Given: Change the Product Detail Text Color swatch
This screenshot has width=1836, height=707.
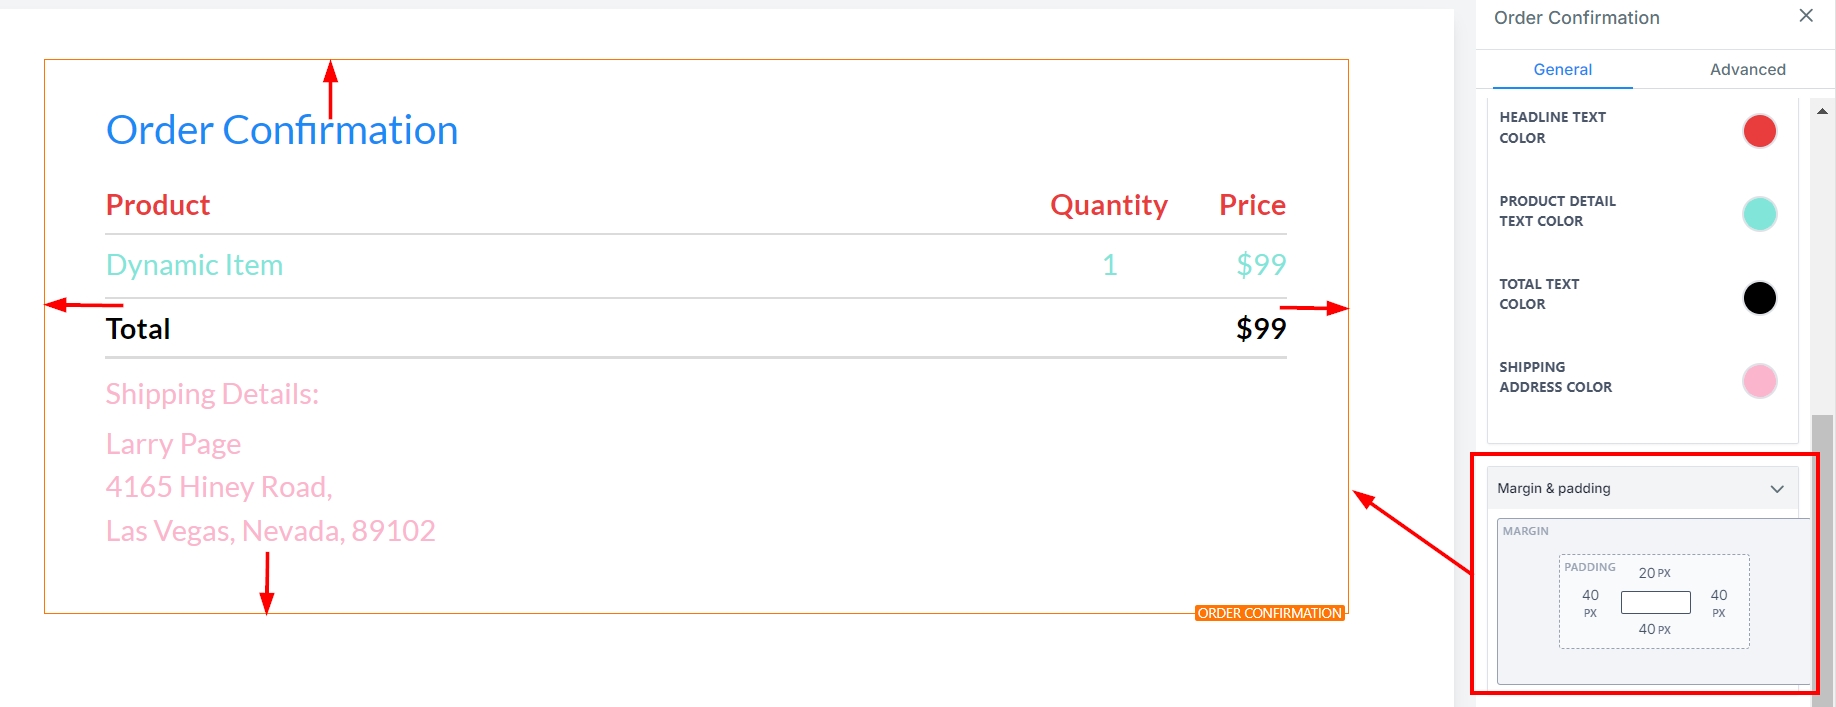Looking at the screenshot, I should 1759,214.
